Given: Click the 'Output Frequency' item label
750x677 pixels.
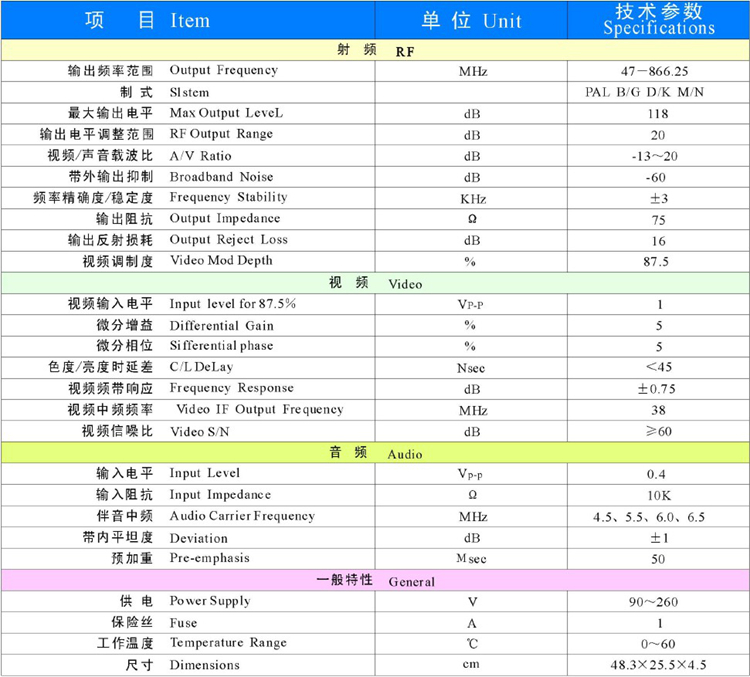Looking at the screenshot, I should point(223,71).
